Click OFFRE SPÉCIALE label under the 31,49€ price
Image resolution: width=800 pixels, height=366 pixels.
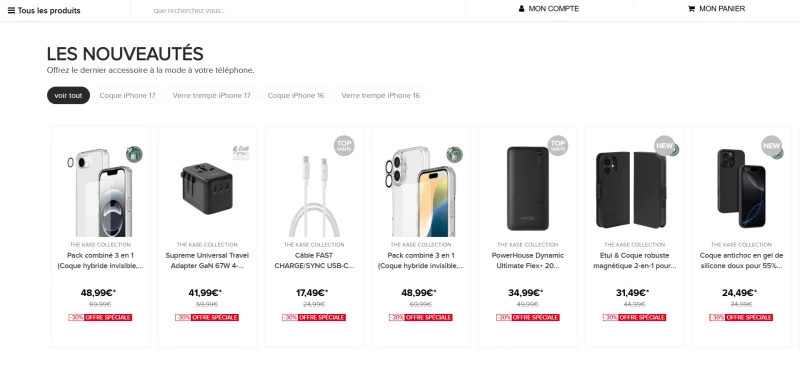tap(642, 318)
